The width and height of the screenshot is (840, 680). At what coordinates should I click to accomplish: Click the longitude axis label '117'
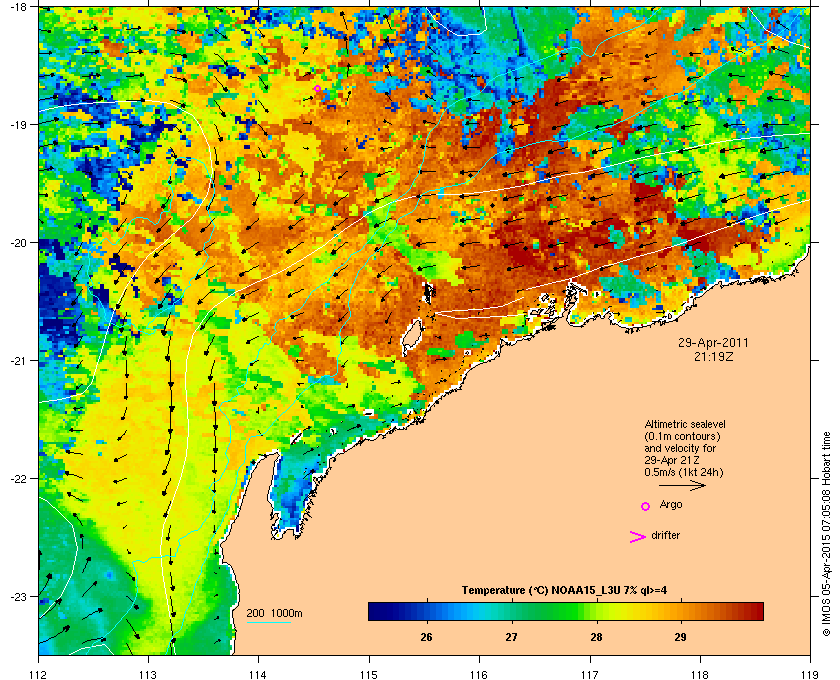pyautogui.click(x=589, y=674)
